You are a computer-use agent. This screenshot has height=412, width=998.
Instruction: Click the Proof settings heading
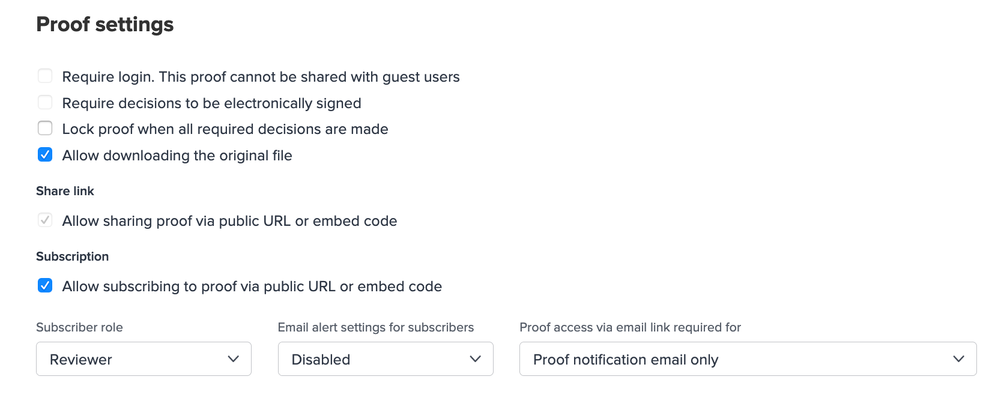coord(105,25)
